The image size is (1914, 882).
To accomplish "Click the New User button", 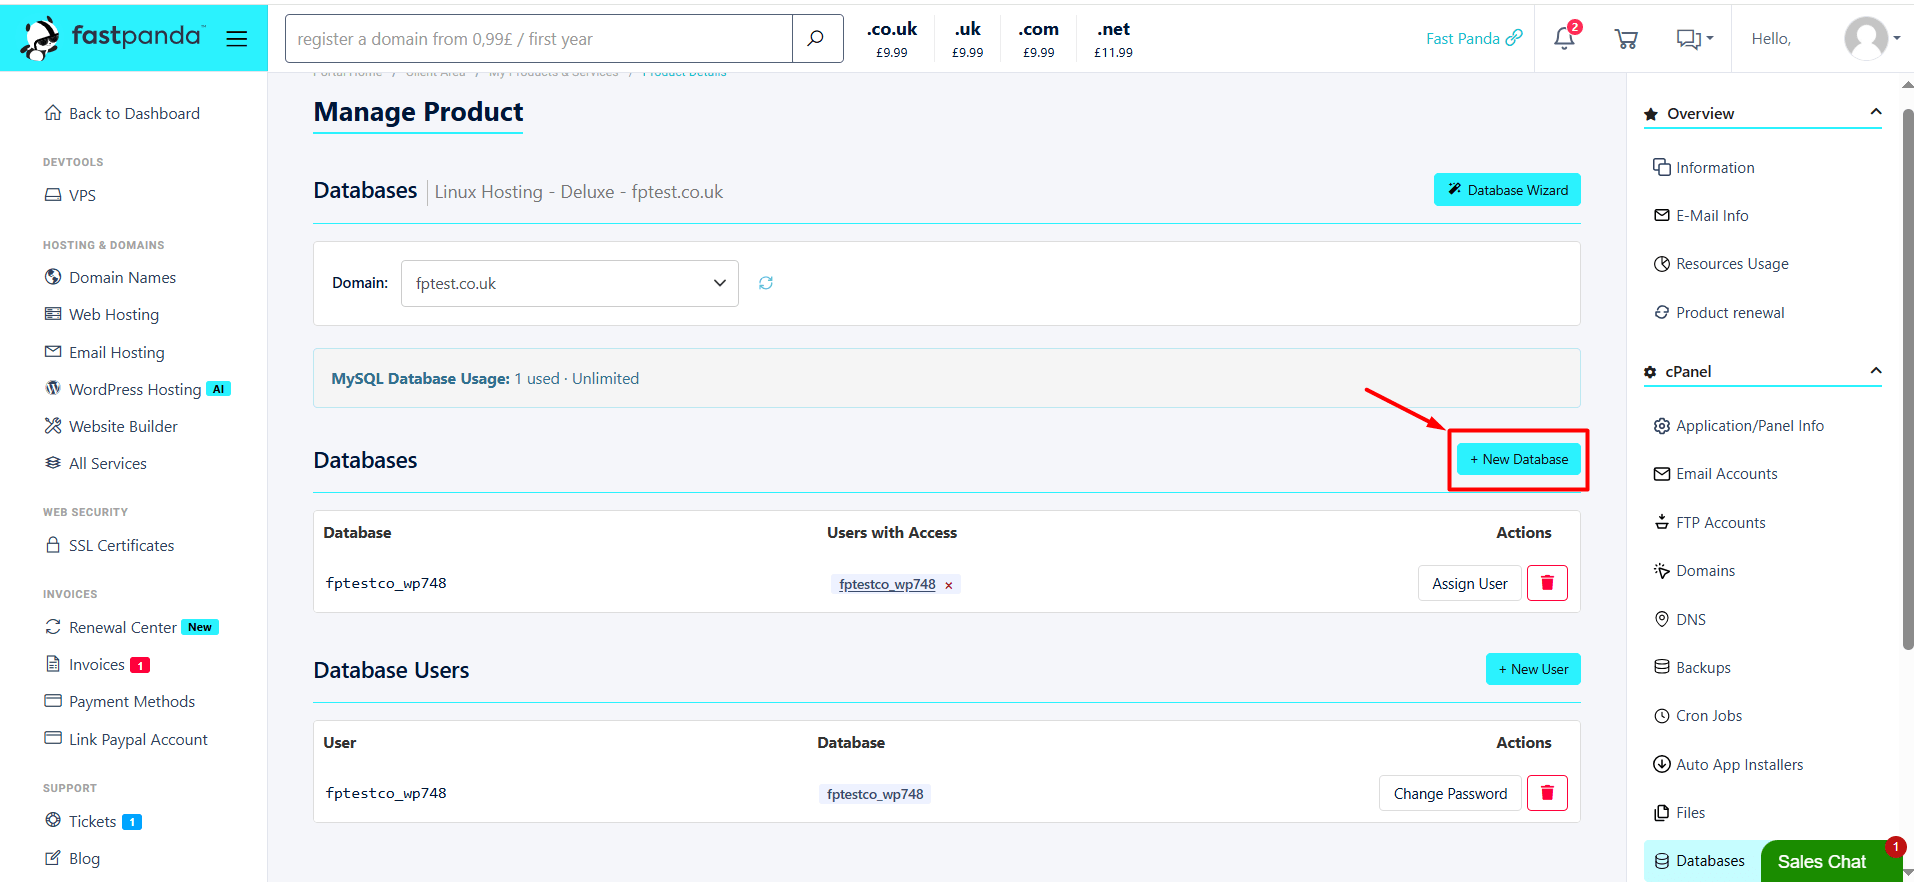I will 1533,669.
